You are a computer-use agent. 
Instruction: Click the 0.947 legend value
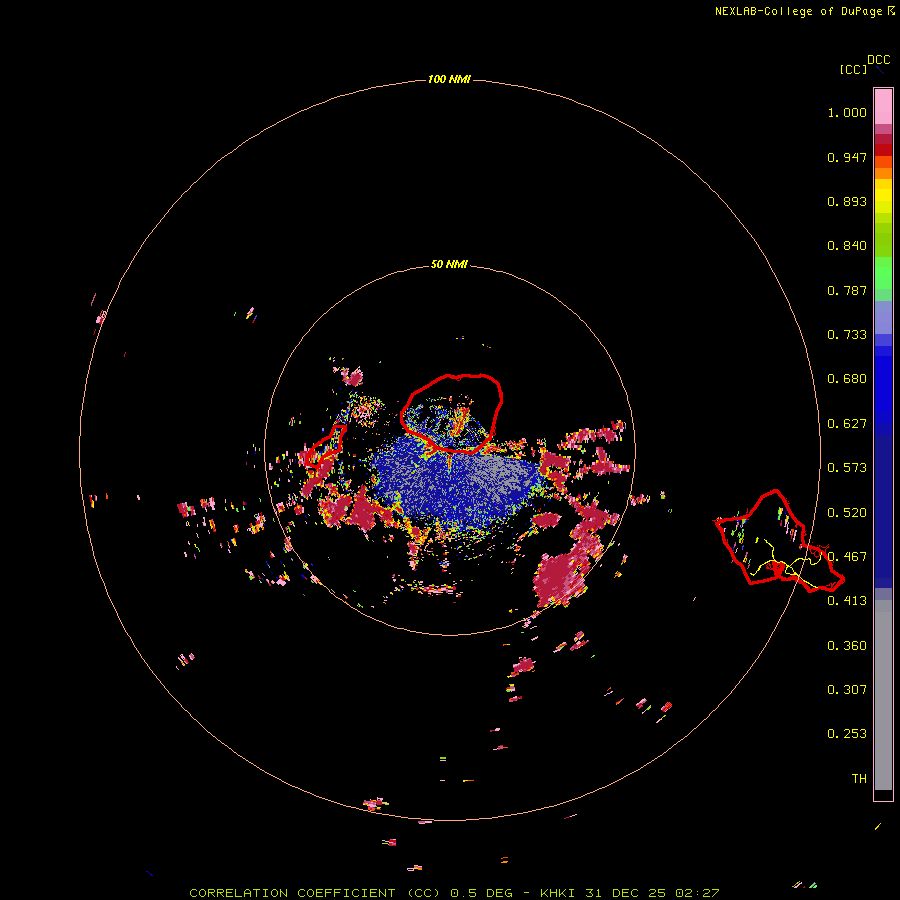(x=847, y=157)
